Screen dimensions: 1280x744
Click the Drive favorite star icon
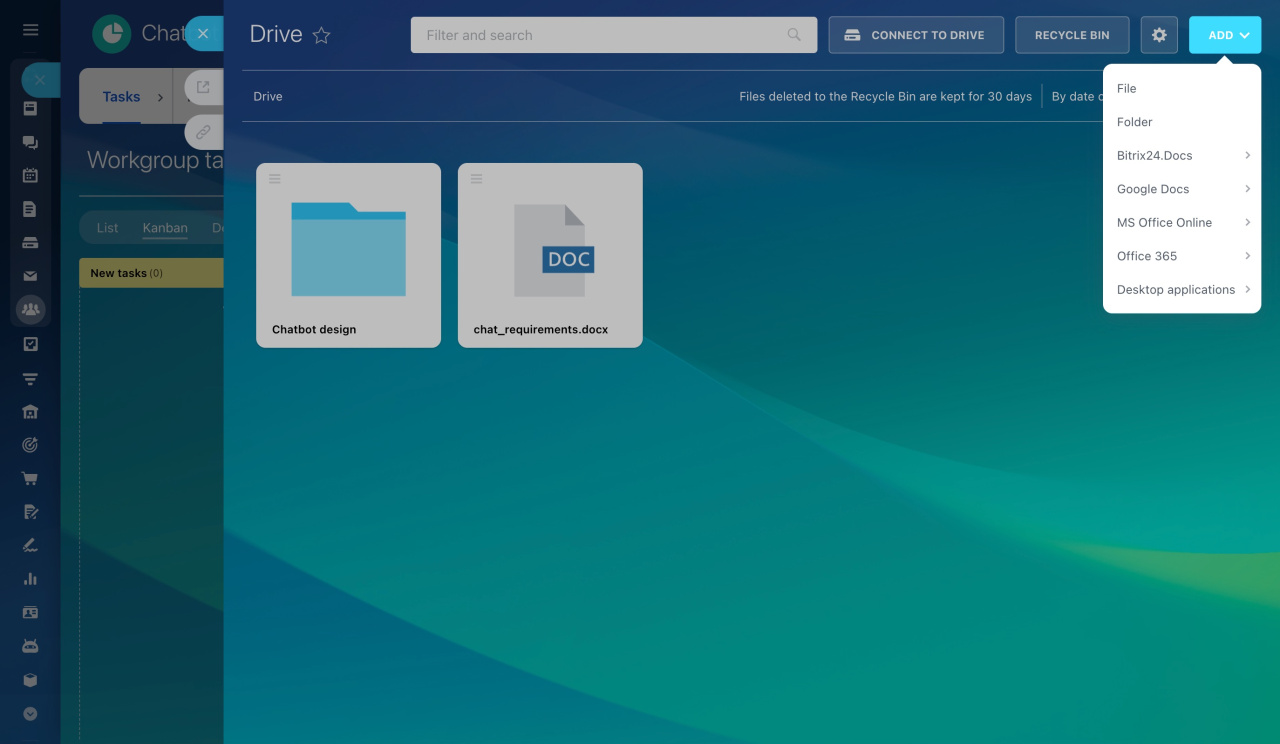[x=321, y=35]
